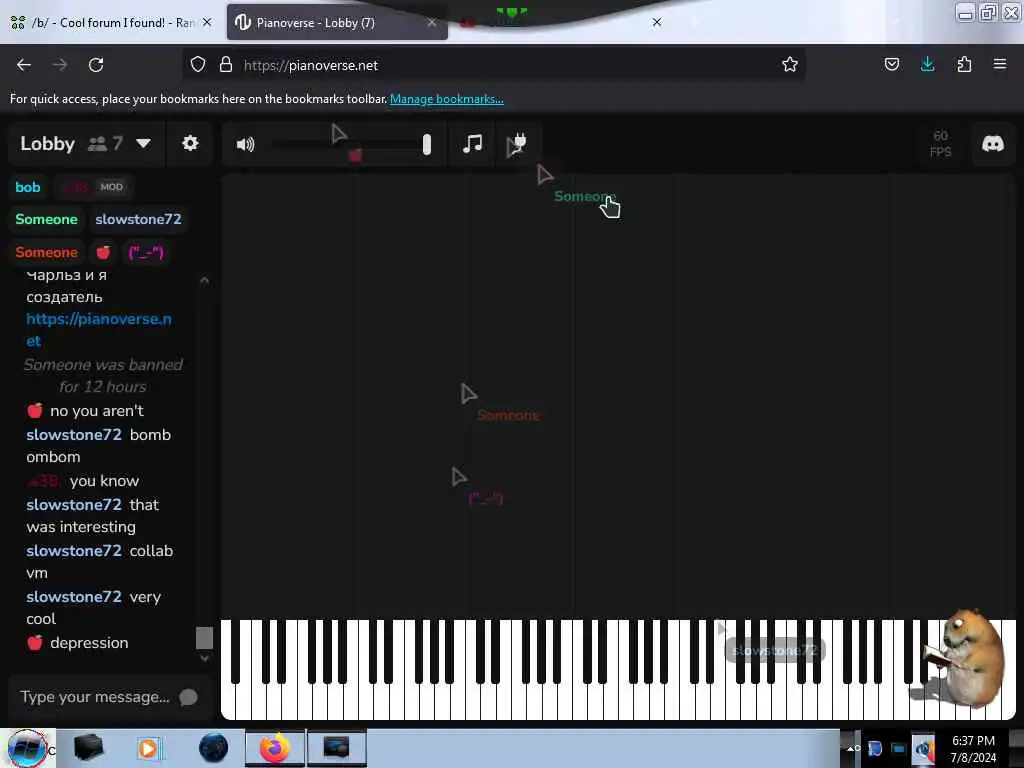Open the media player taskbar icon
This screenshot has width=1024, height=768.
click(x=148, y=748)
